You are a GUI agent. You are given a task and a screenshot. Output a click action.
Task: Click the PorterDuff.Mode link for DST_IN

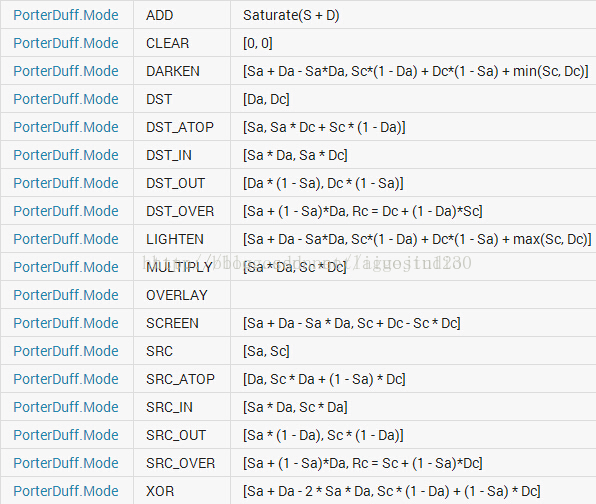click(66, 155)
